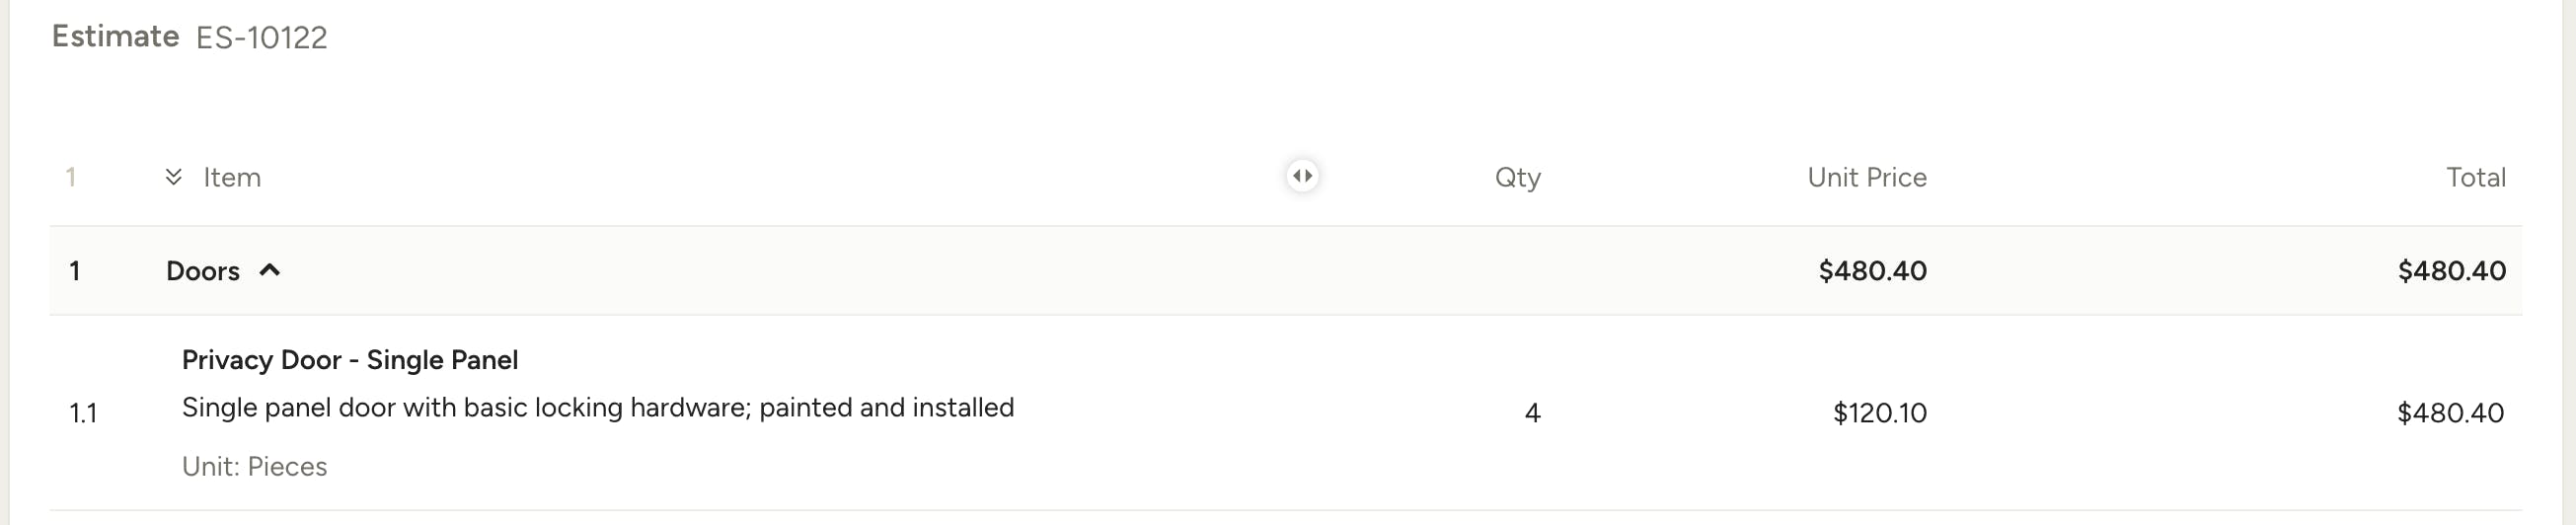Click row number 1.1

83,413
